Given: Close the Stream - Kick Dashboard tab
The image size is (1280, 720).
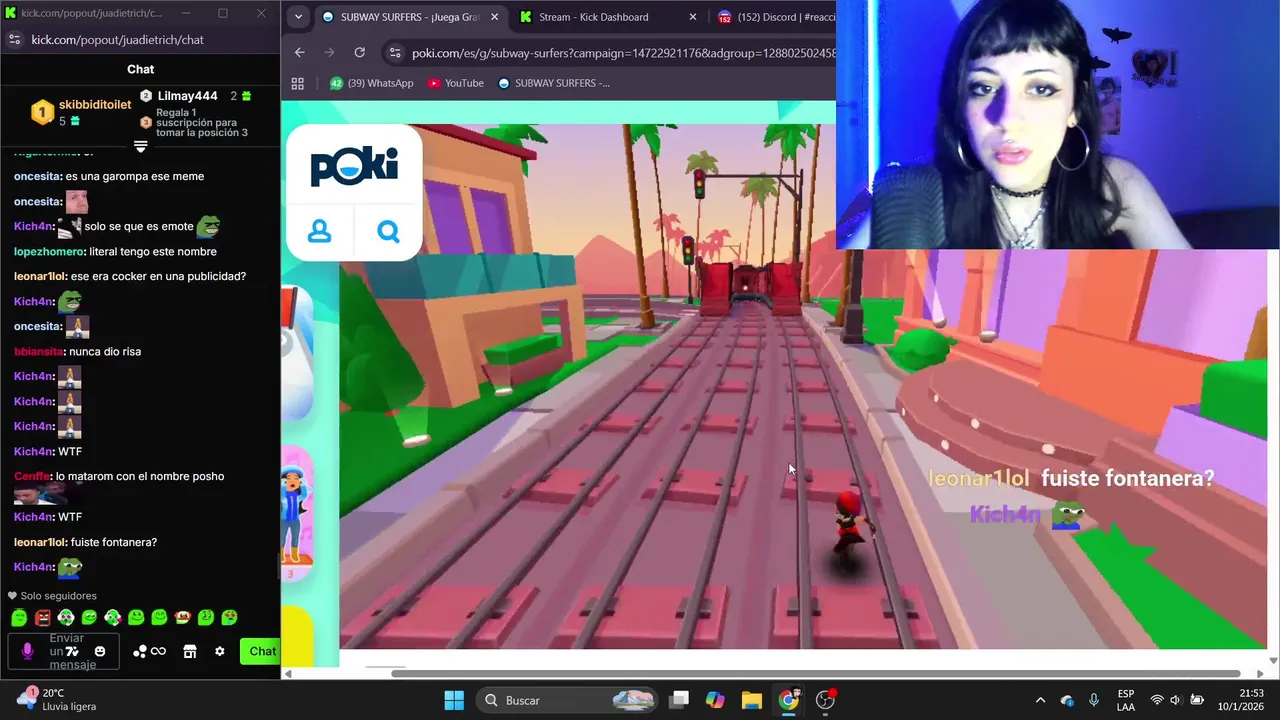Looking at the screenshot, I should point(693,17).
